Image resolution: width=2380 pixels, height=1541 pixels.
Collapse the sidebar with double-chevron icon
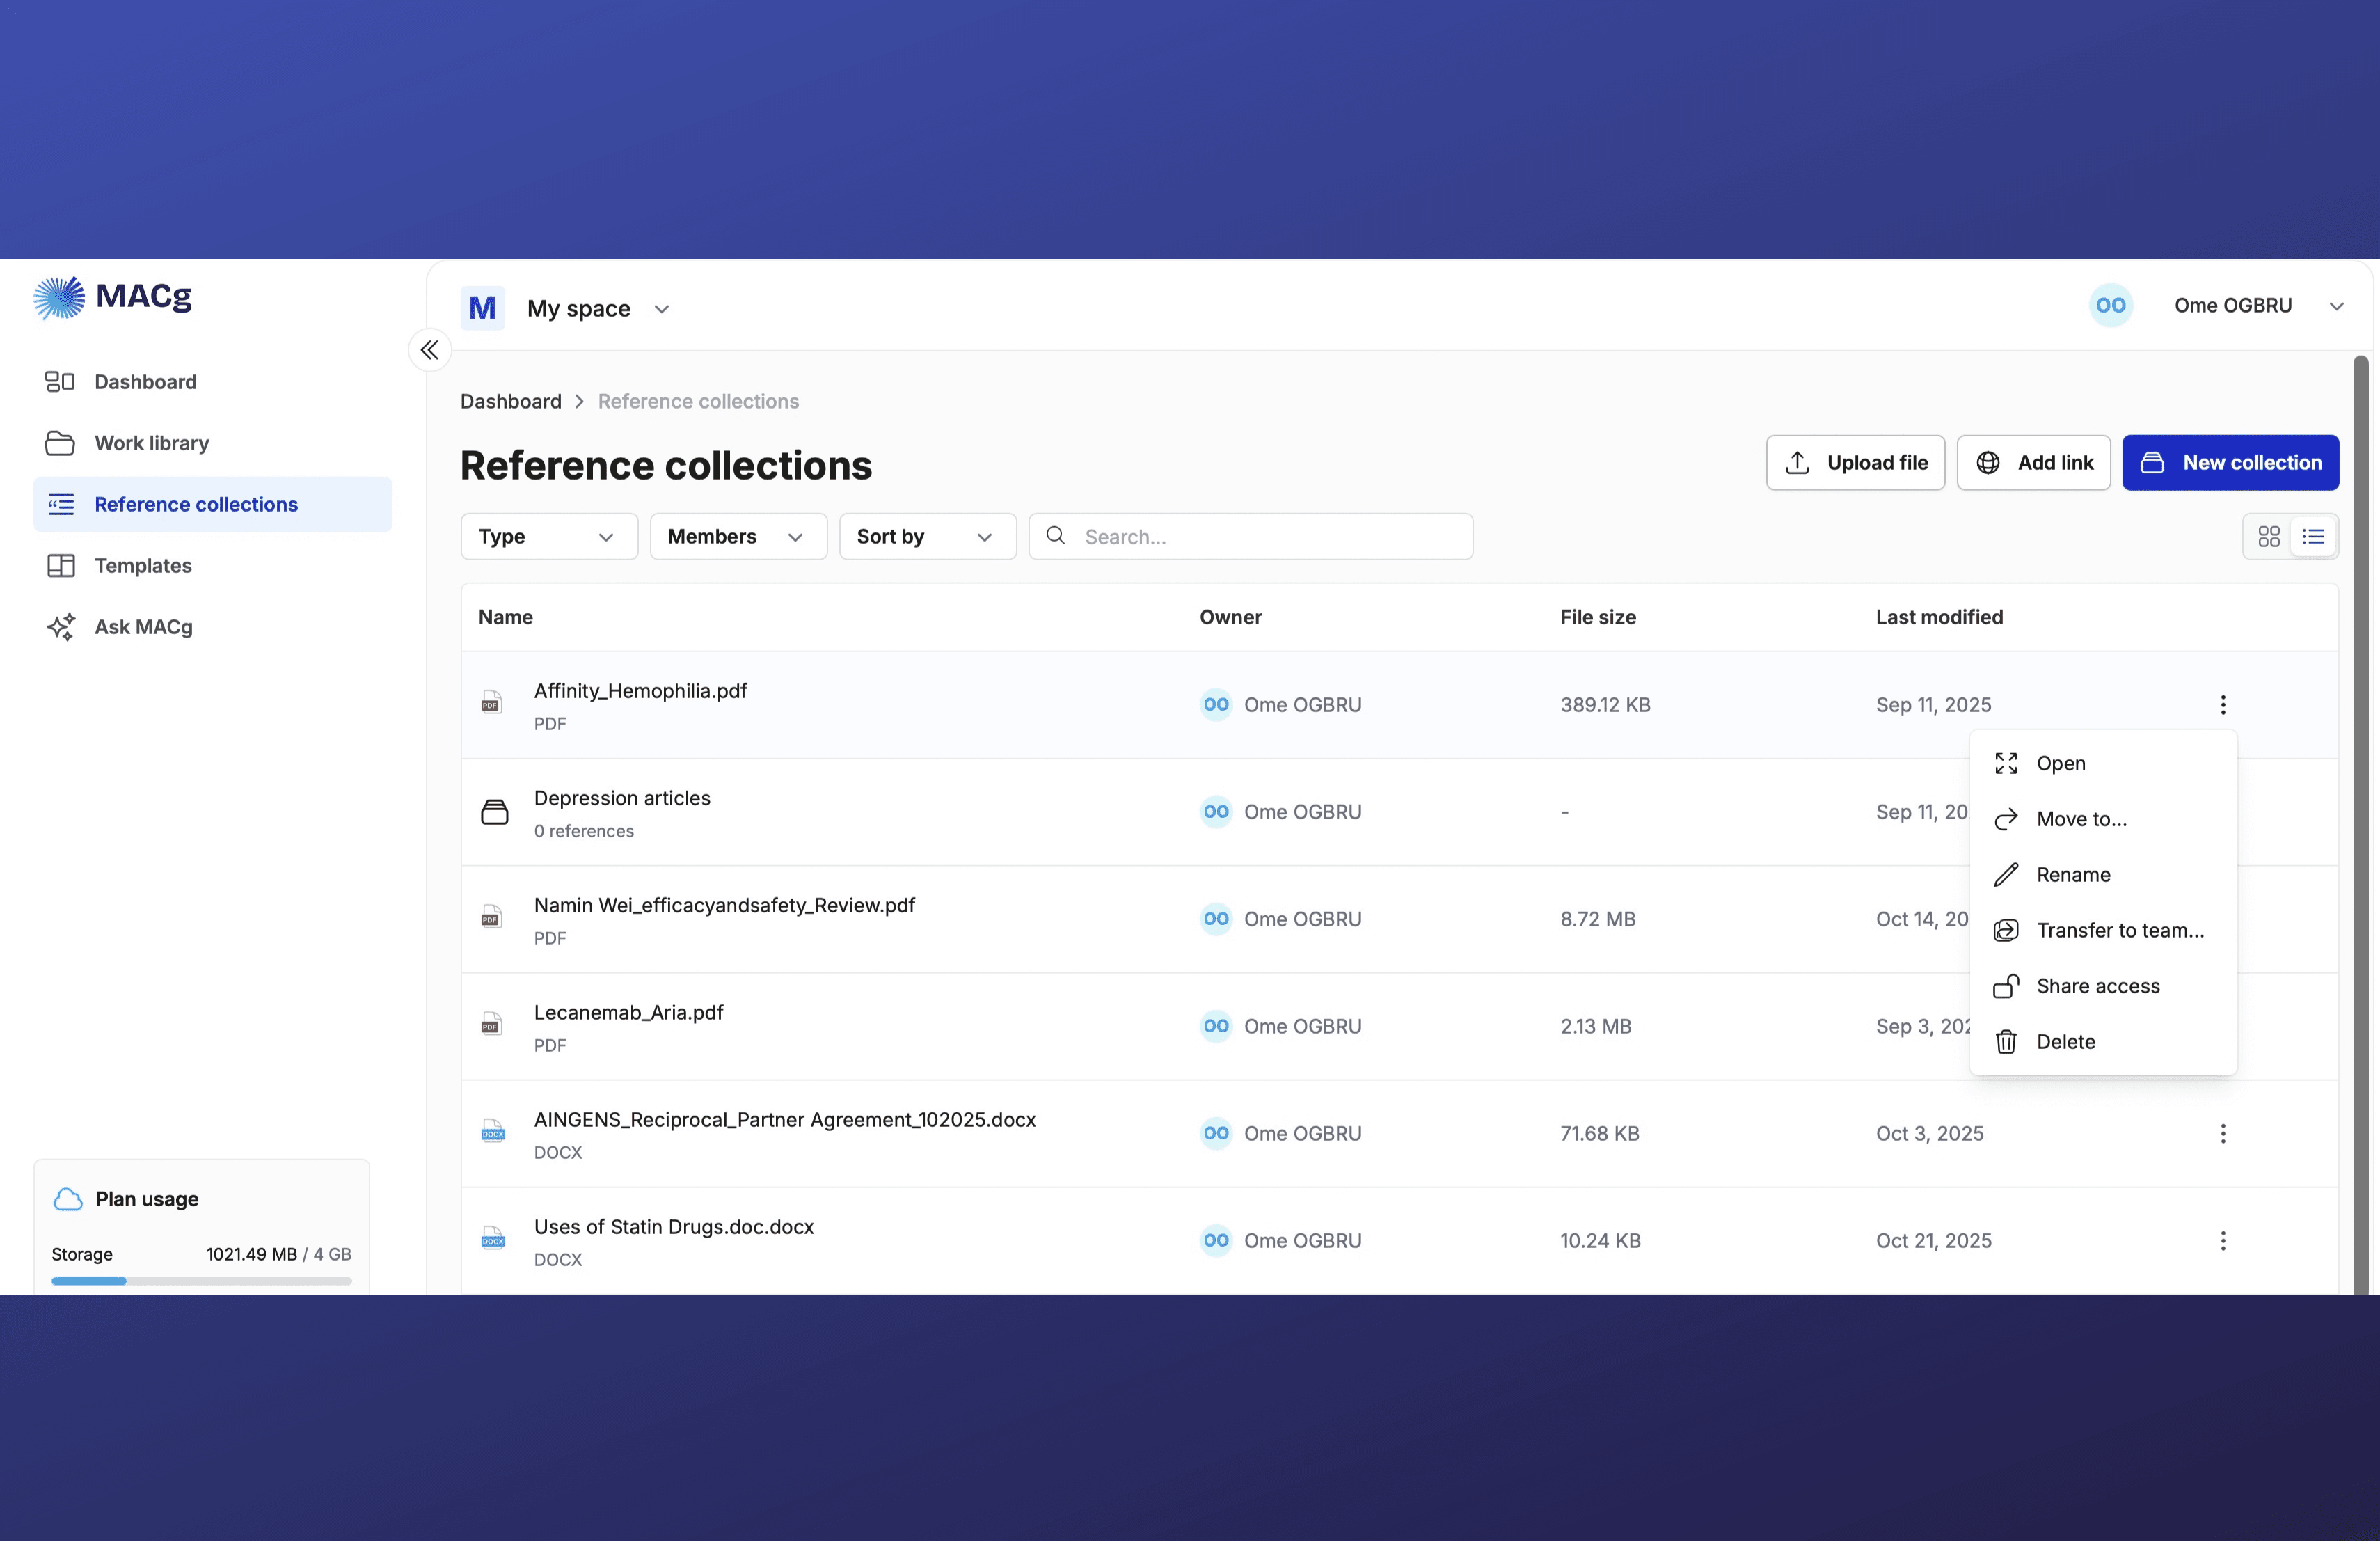click(x=430, y=350)
